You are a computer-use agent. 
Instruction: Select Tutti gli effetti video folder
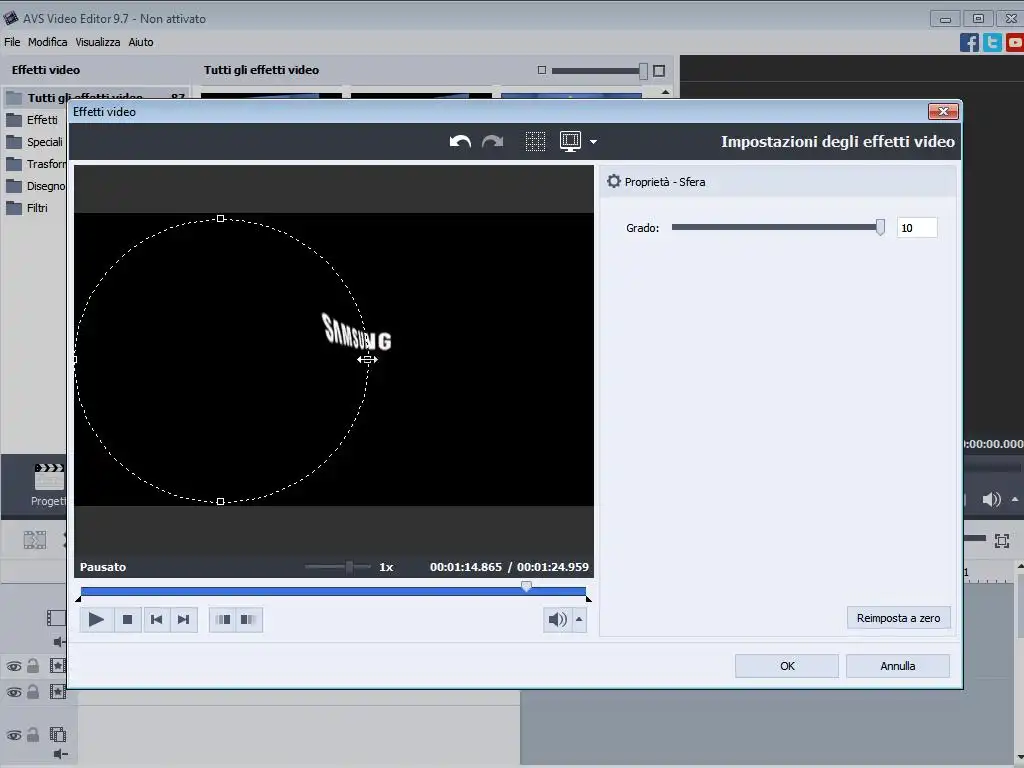[x=96, y=98]
